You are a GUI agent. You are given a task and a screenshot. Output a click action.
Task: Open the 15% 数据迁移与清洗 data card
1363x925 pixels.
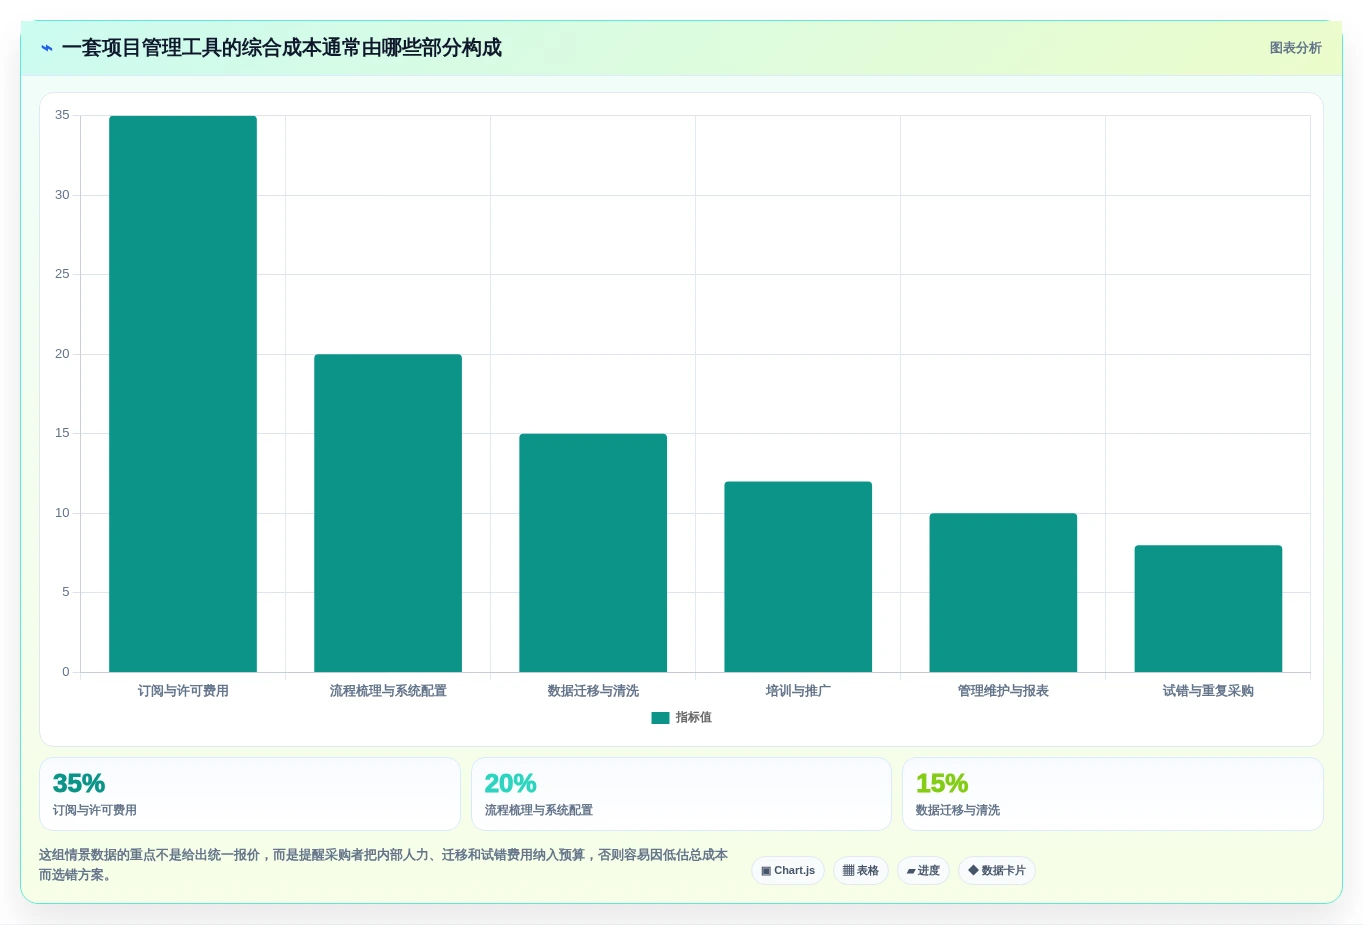pos(1113,794)
